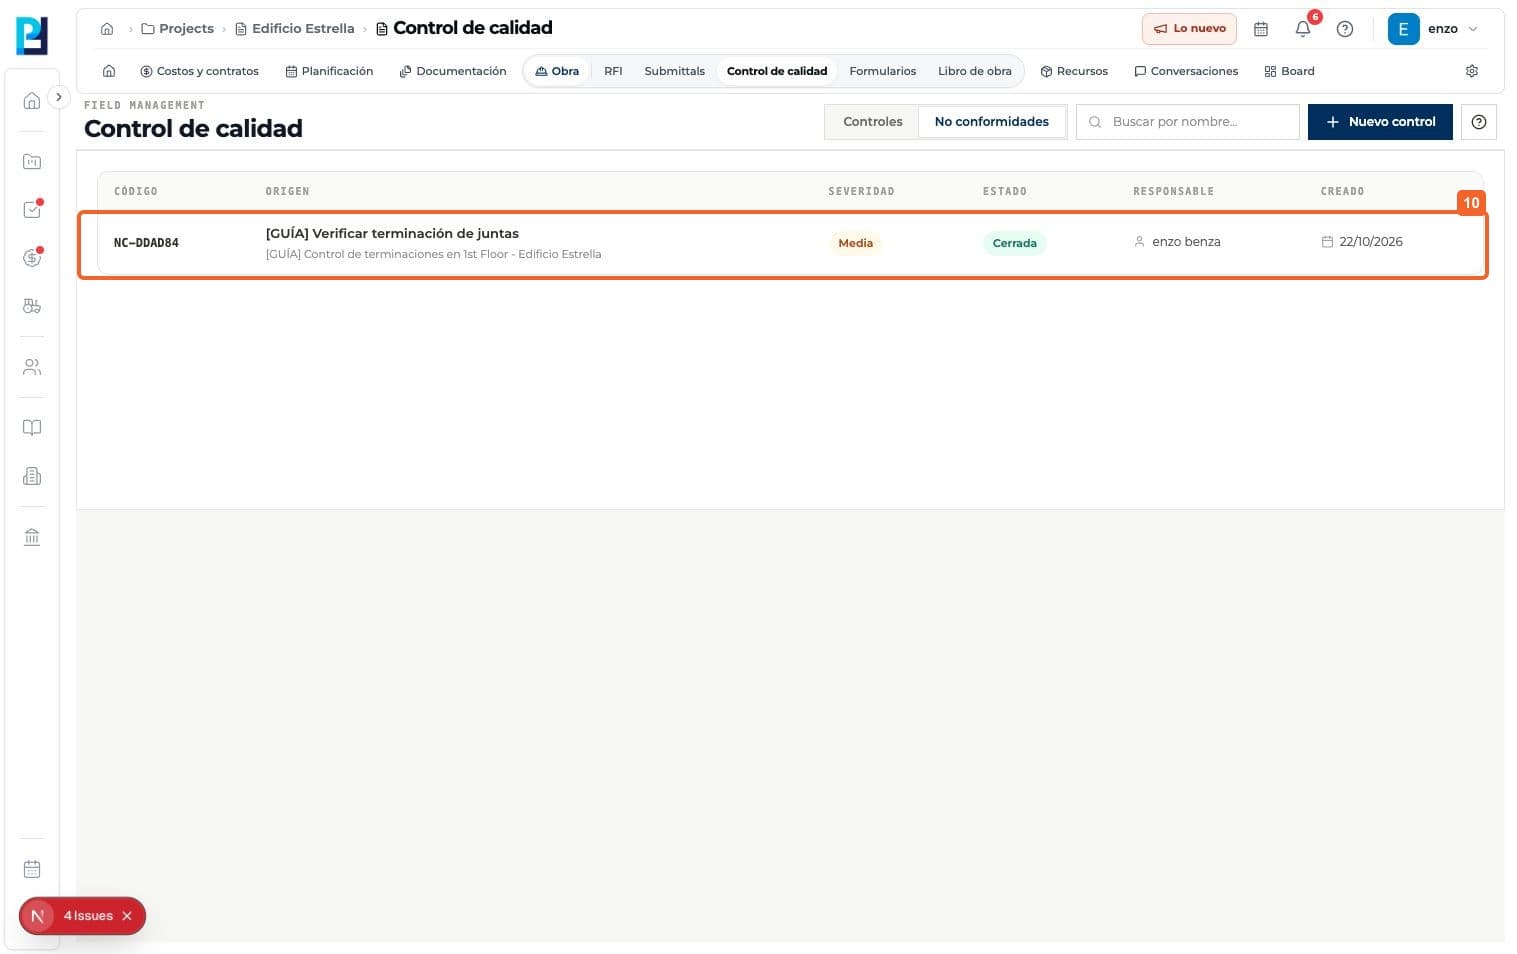Screen dimensions: 1517x954
Task: Switch to the Submittals tab
Action: pyautogui.click(x=674, y=71)
